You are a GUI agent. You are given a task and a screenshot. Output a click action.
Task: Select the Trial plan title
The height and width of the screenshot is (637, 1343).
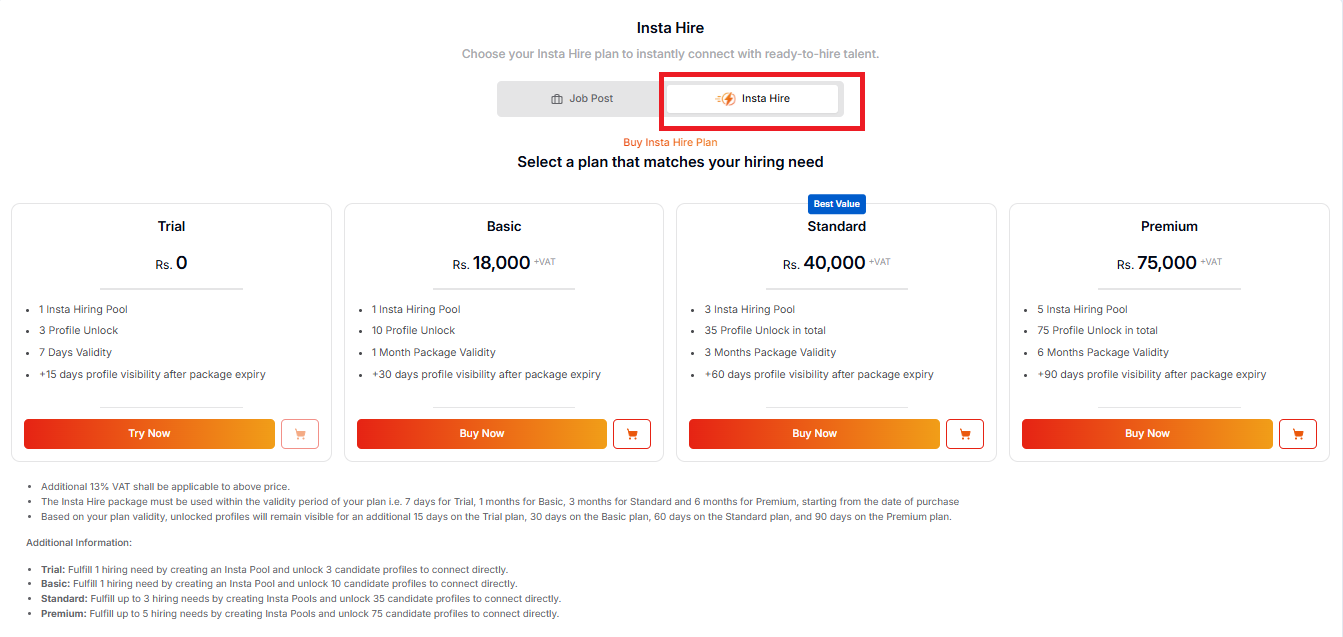pos(171,226)
